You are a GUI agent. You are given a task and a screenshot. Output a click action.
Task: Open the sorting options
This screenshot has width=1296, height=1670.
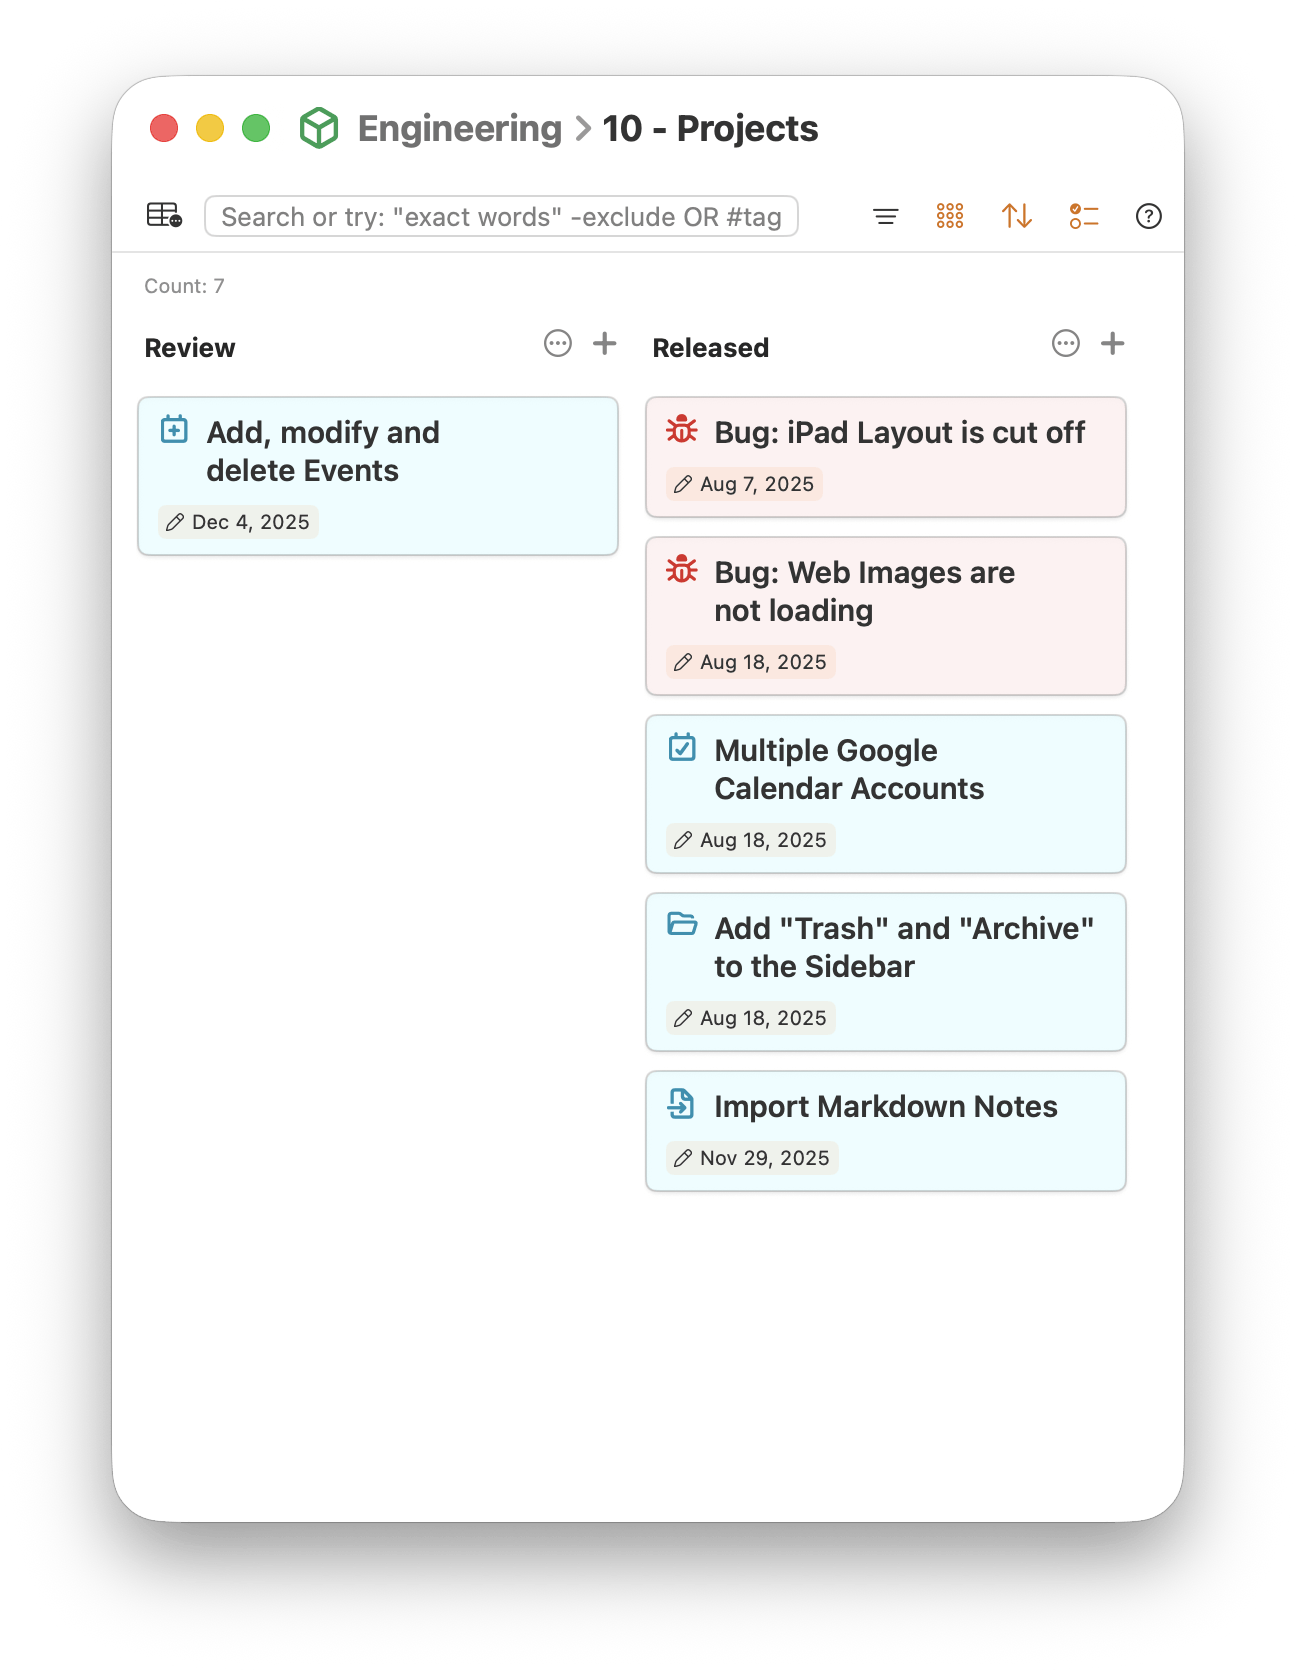coord(1017,216)
